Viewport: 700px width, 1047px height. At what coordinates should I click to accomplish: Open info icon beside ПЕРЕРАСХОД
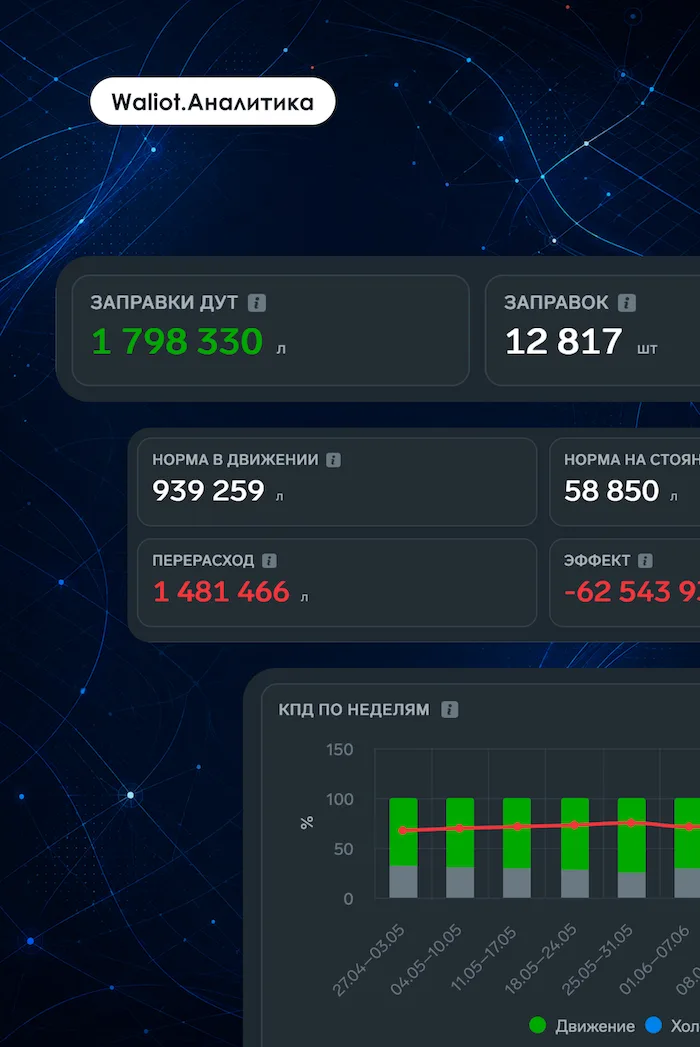click(x=269, y=561)
